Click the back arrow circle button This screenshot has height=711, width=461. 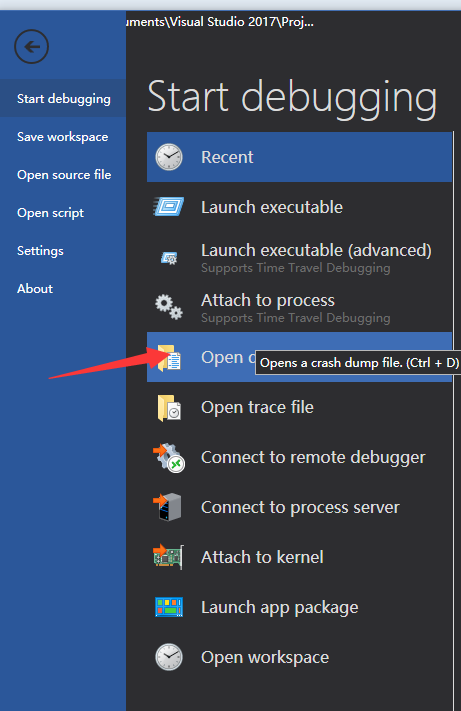click(31, 47)
